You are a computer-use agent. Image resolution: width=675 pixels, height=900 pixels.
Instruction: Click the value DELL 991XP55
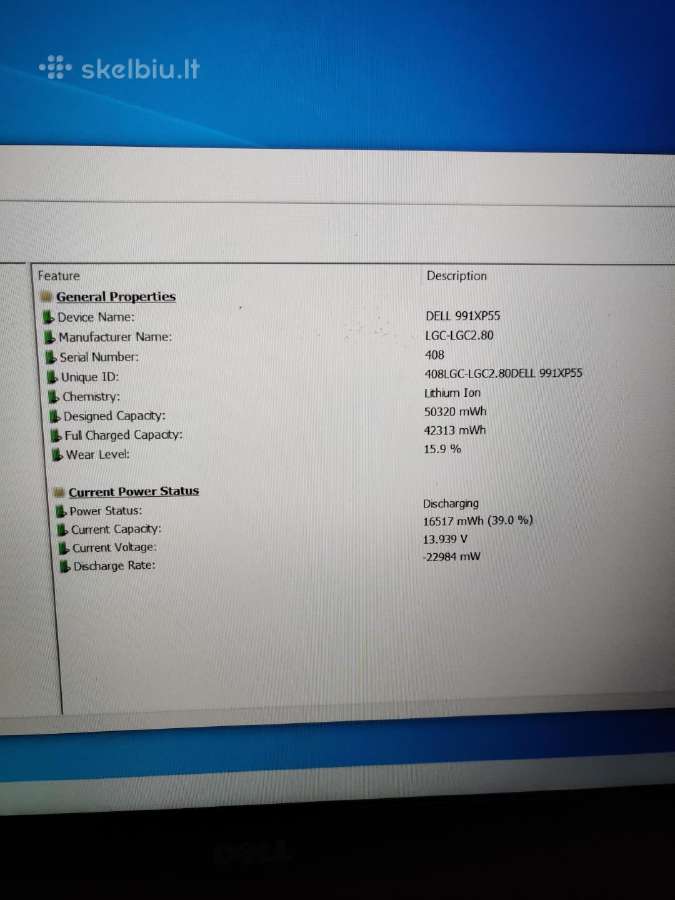(463, 316)
